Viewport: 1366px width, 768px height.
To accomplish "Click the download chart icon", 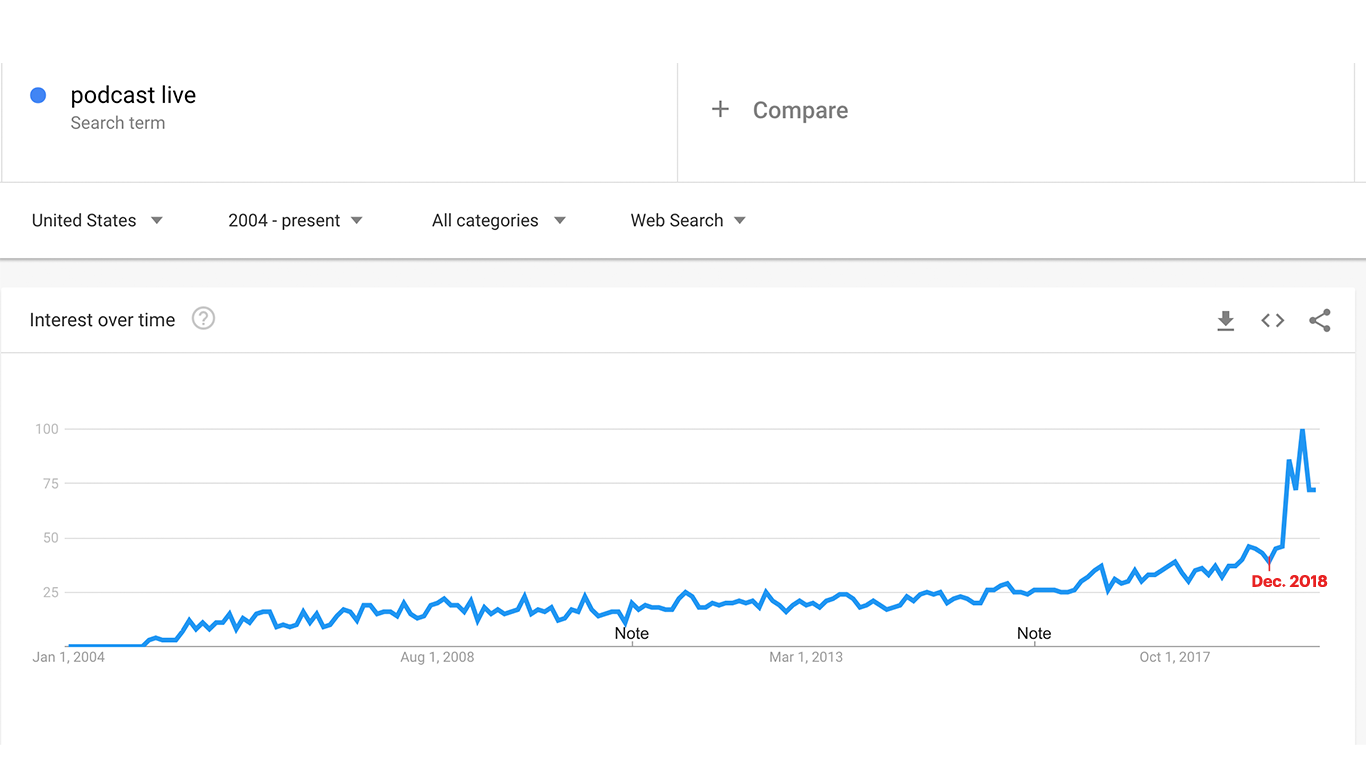I will [1225, 321].
